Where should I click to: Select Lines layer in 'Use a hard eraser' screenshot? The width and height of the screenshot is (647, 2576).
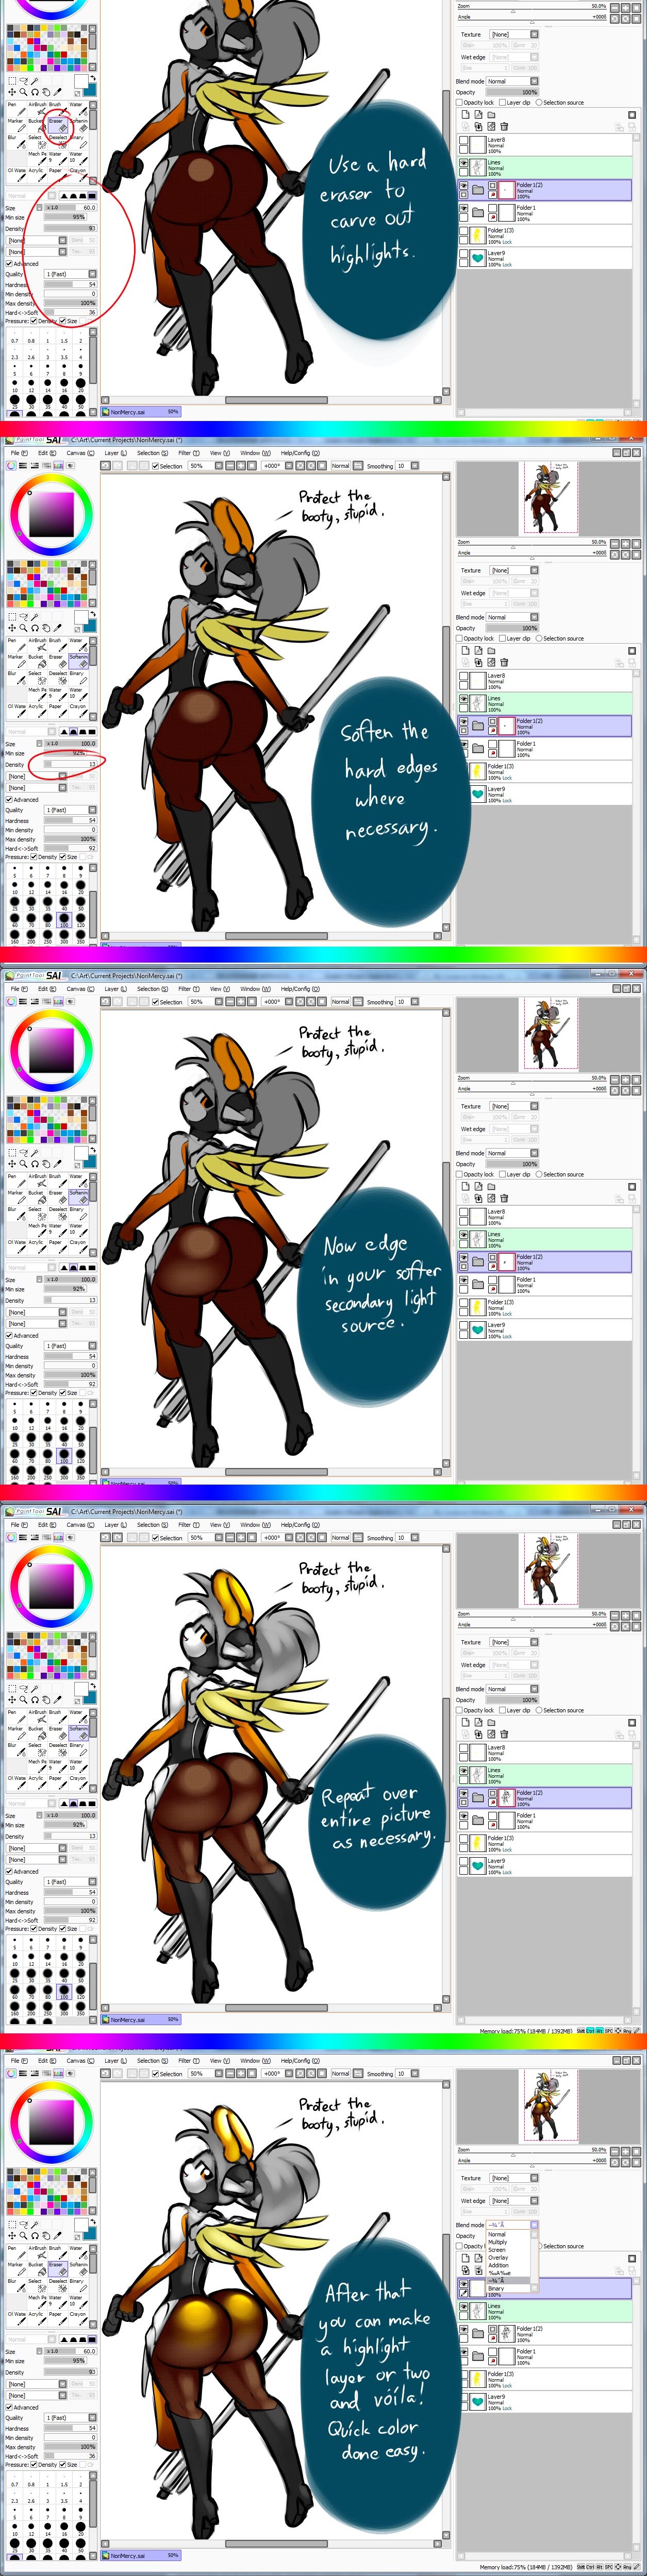point(545,166)
